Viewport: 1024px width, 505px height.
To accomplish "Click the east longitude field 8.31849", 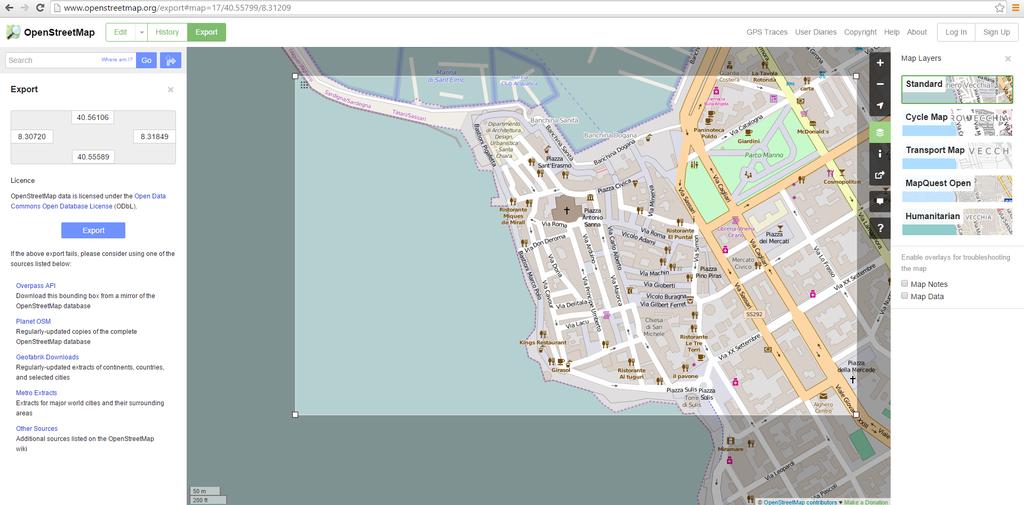I will [x=154, y=137].
